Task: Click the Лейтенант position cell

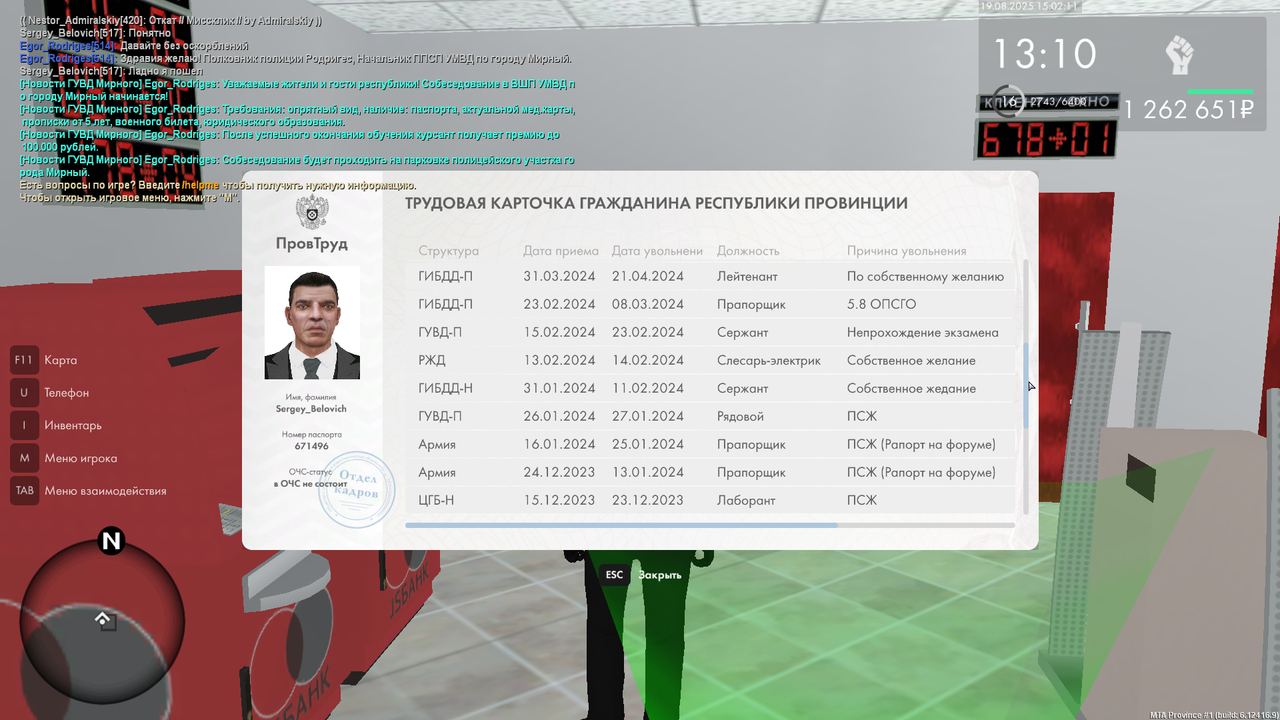Action: [x=747, y=276]
